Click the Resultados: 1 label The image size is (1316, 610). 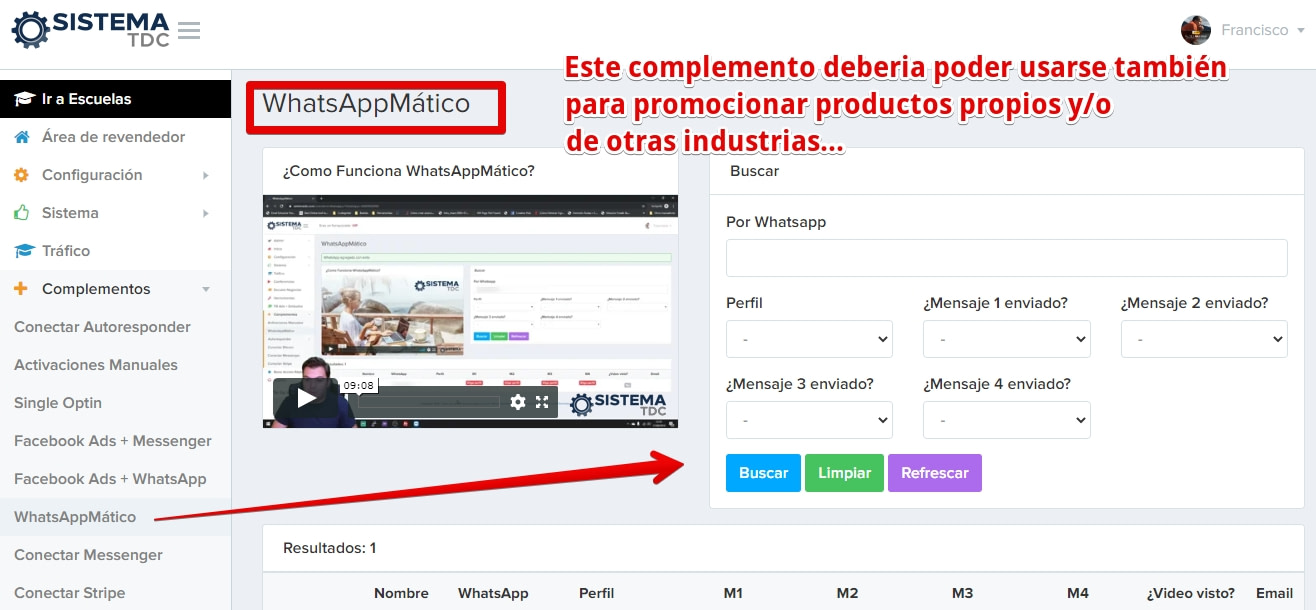329,548
